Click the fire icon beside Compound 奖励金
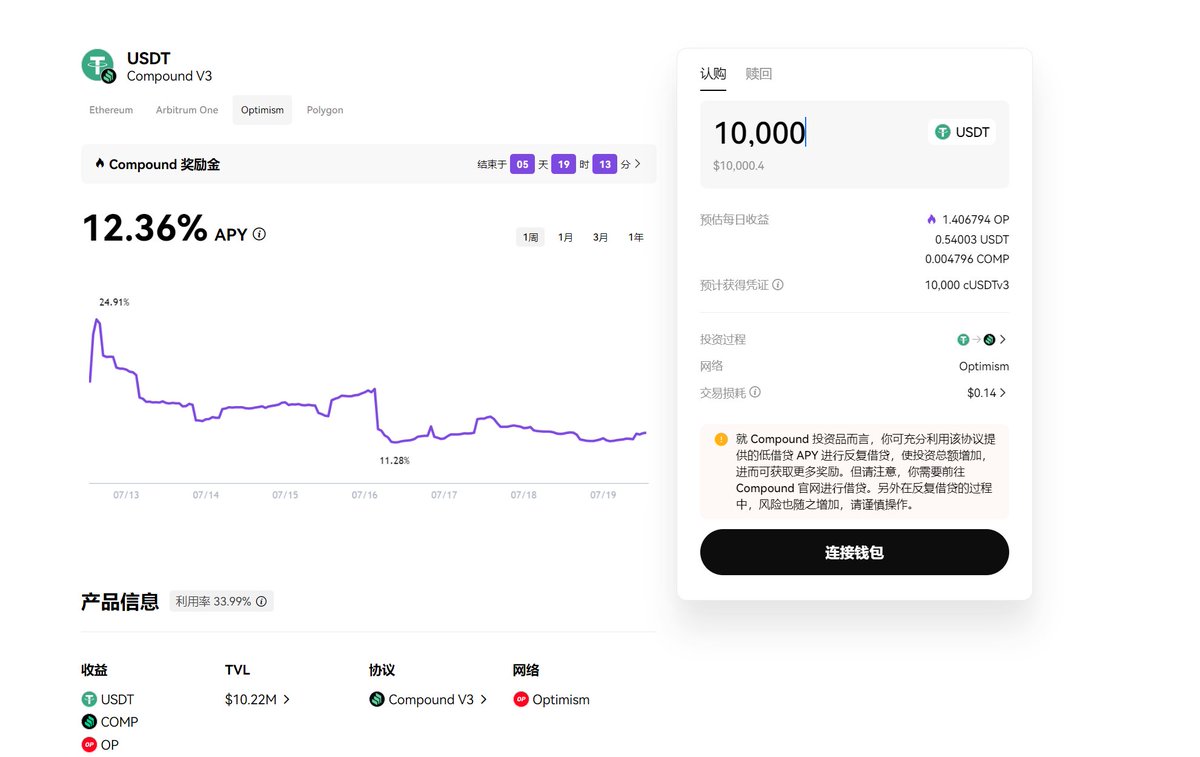1200x757 pixels. pos(99,163)
